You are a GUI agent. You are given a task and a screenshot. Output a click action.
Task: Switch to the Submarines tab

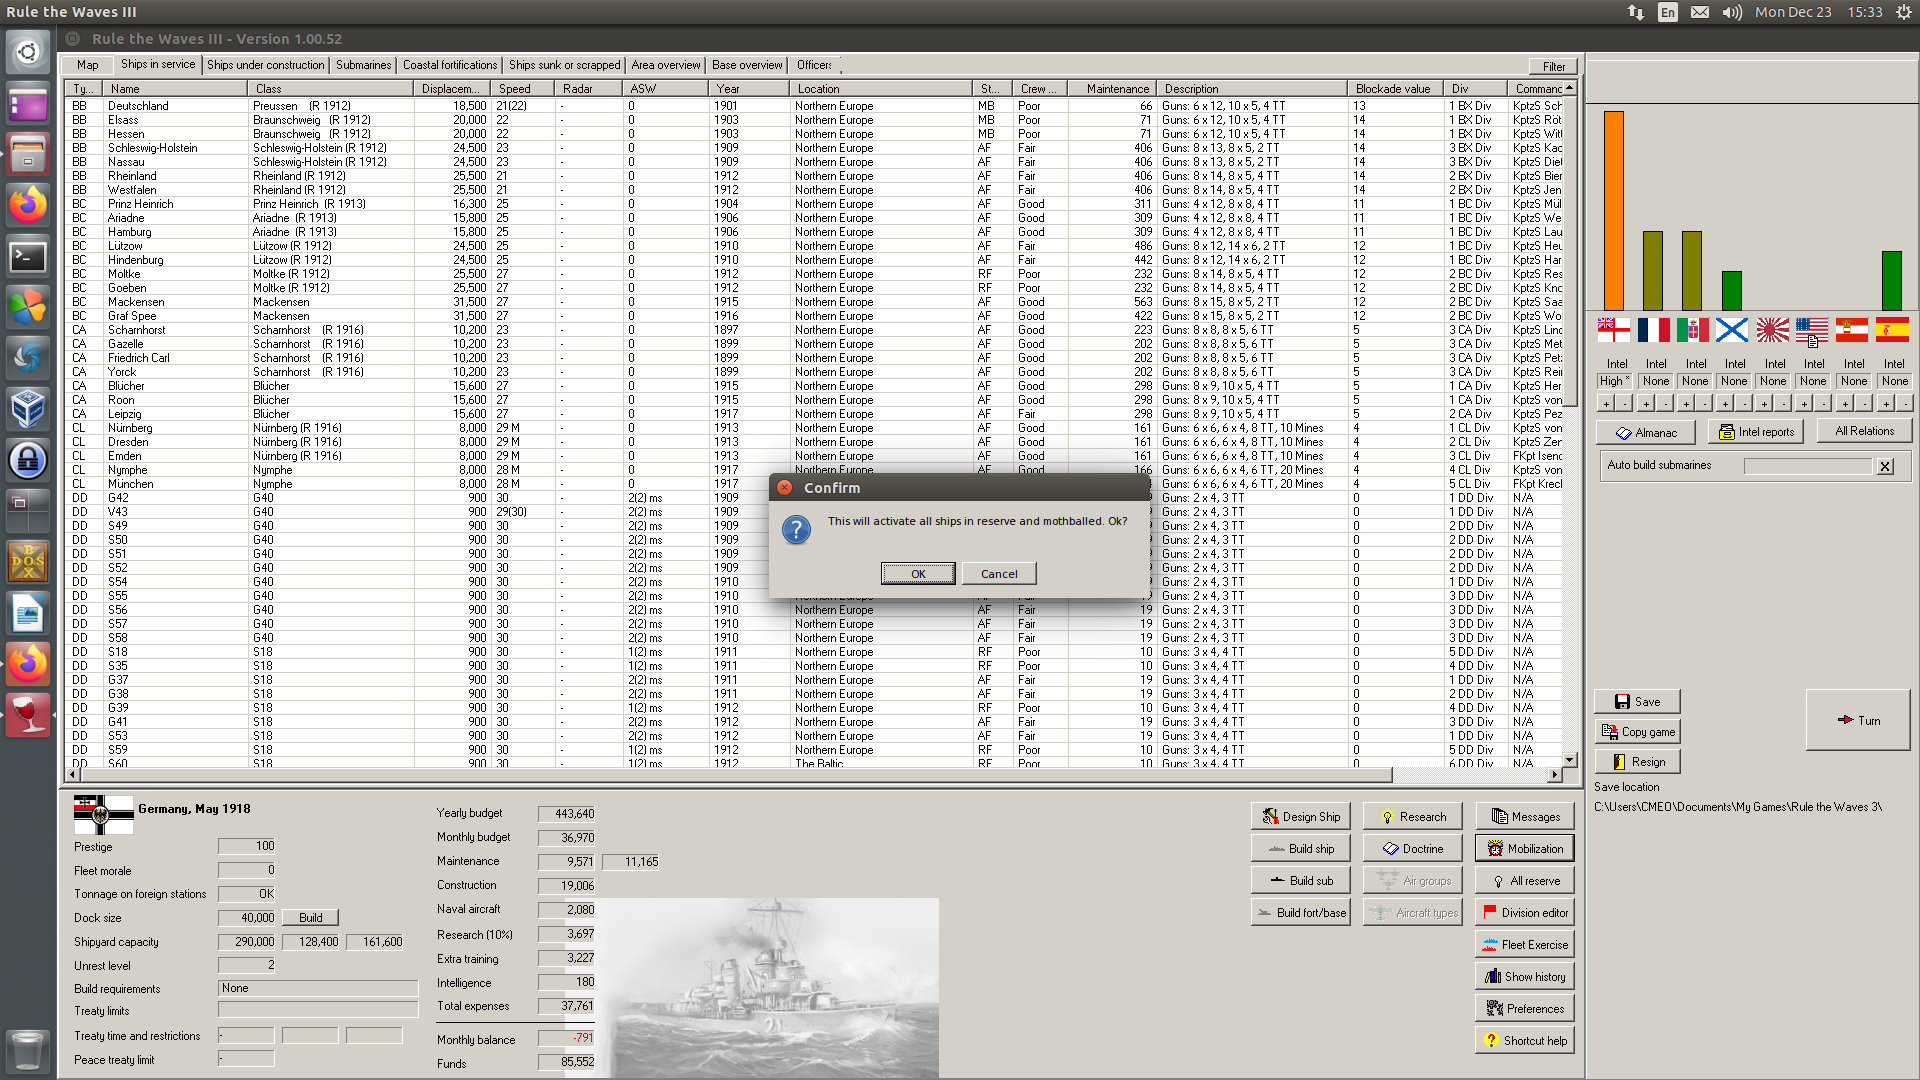pos(363,65)
